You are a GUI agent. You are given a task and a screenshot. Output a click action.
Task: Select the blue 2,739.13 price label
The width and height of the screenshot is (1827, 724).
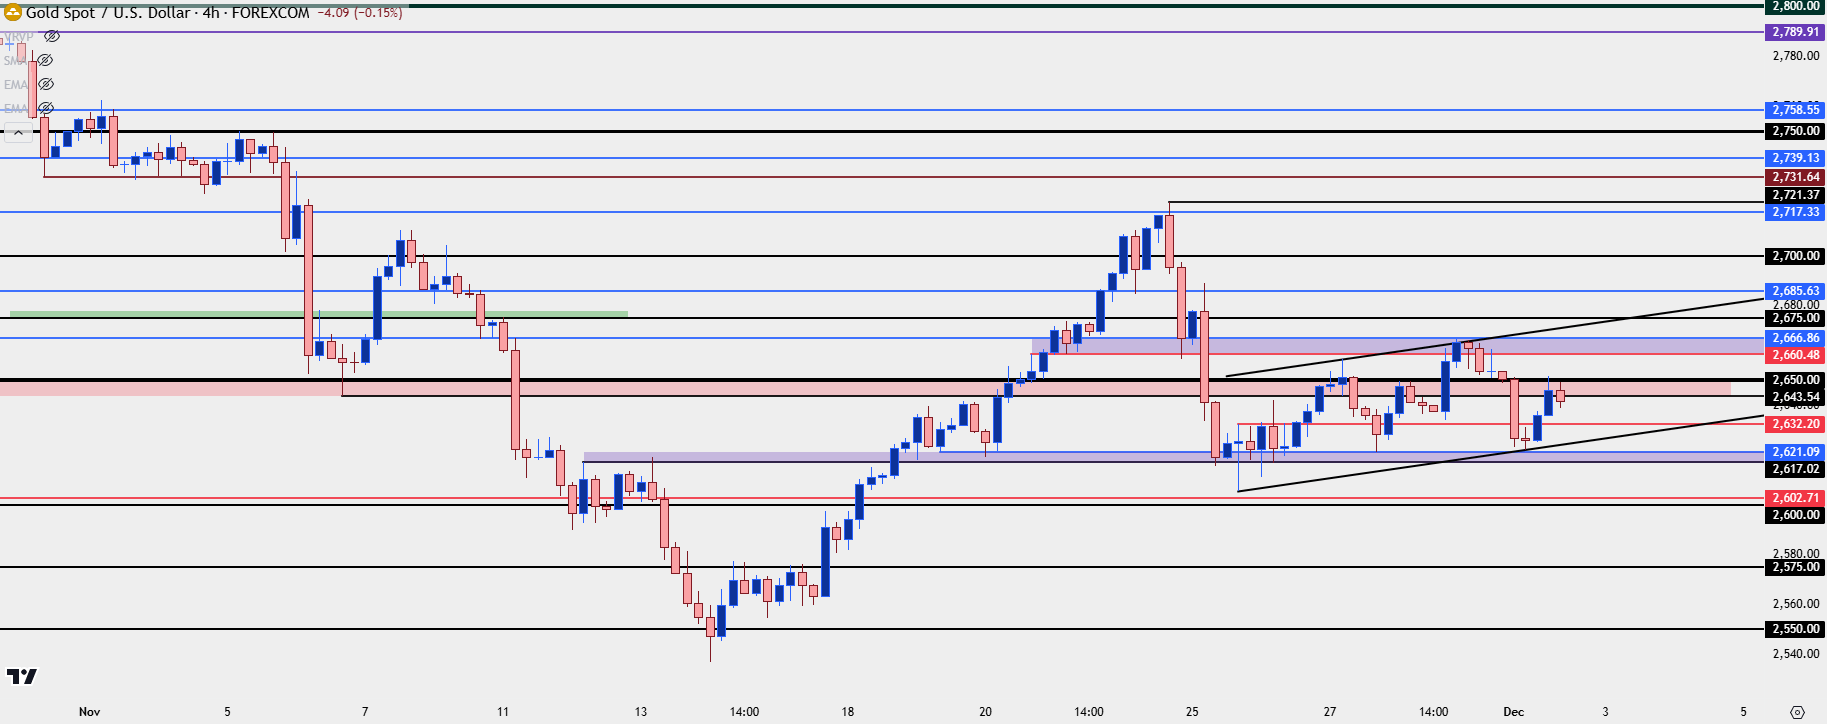coord(1796,158)
